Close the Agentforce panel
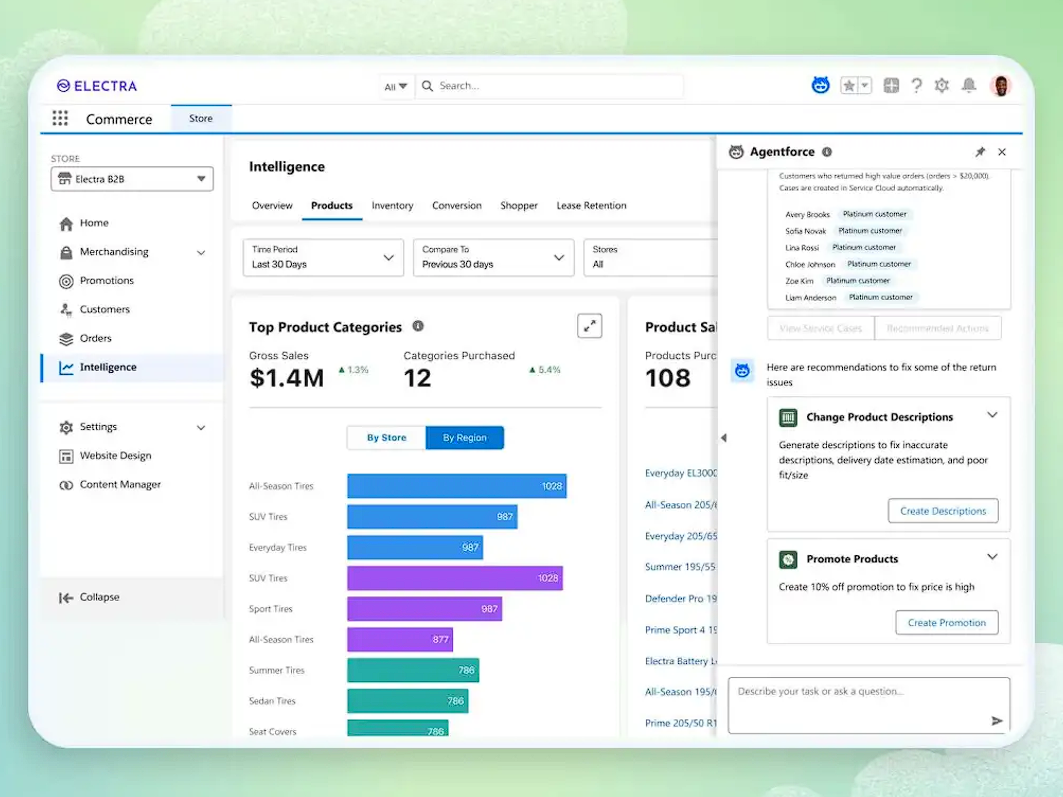The height and width of the screenshot is (797, 1063). (x=1002, y=152)
